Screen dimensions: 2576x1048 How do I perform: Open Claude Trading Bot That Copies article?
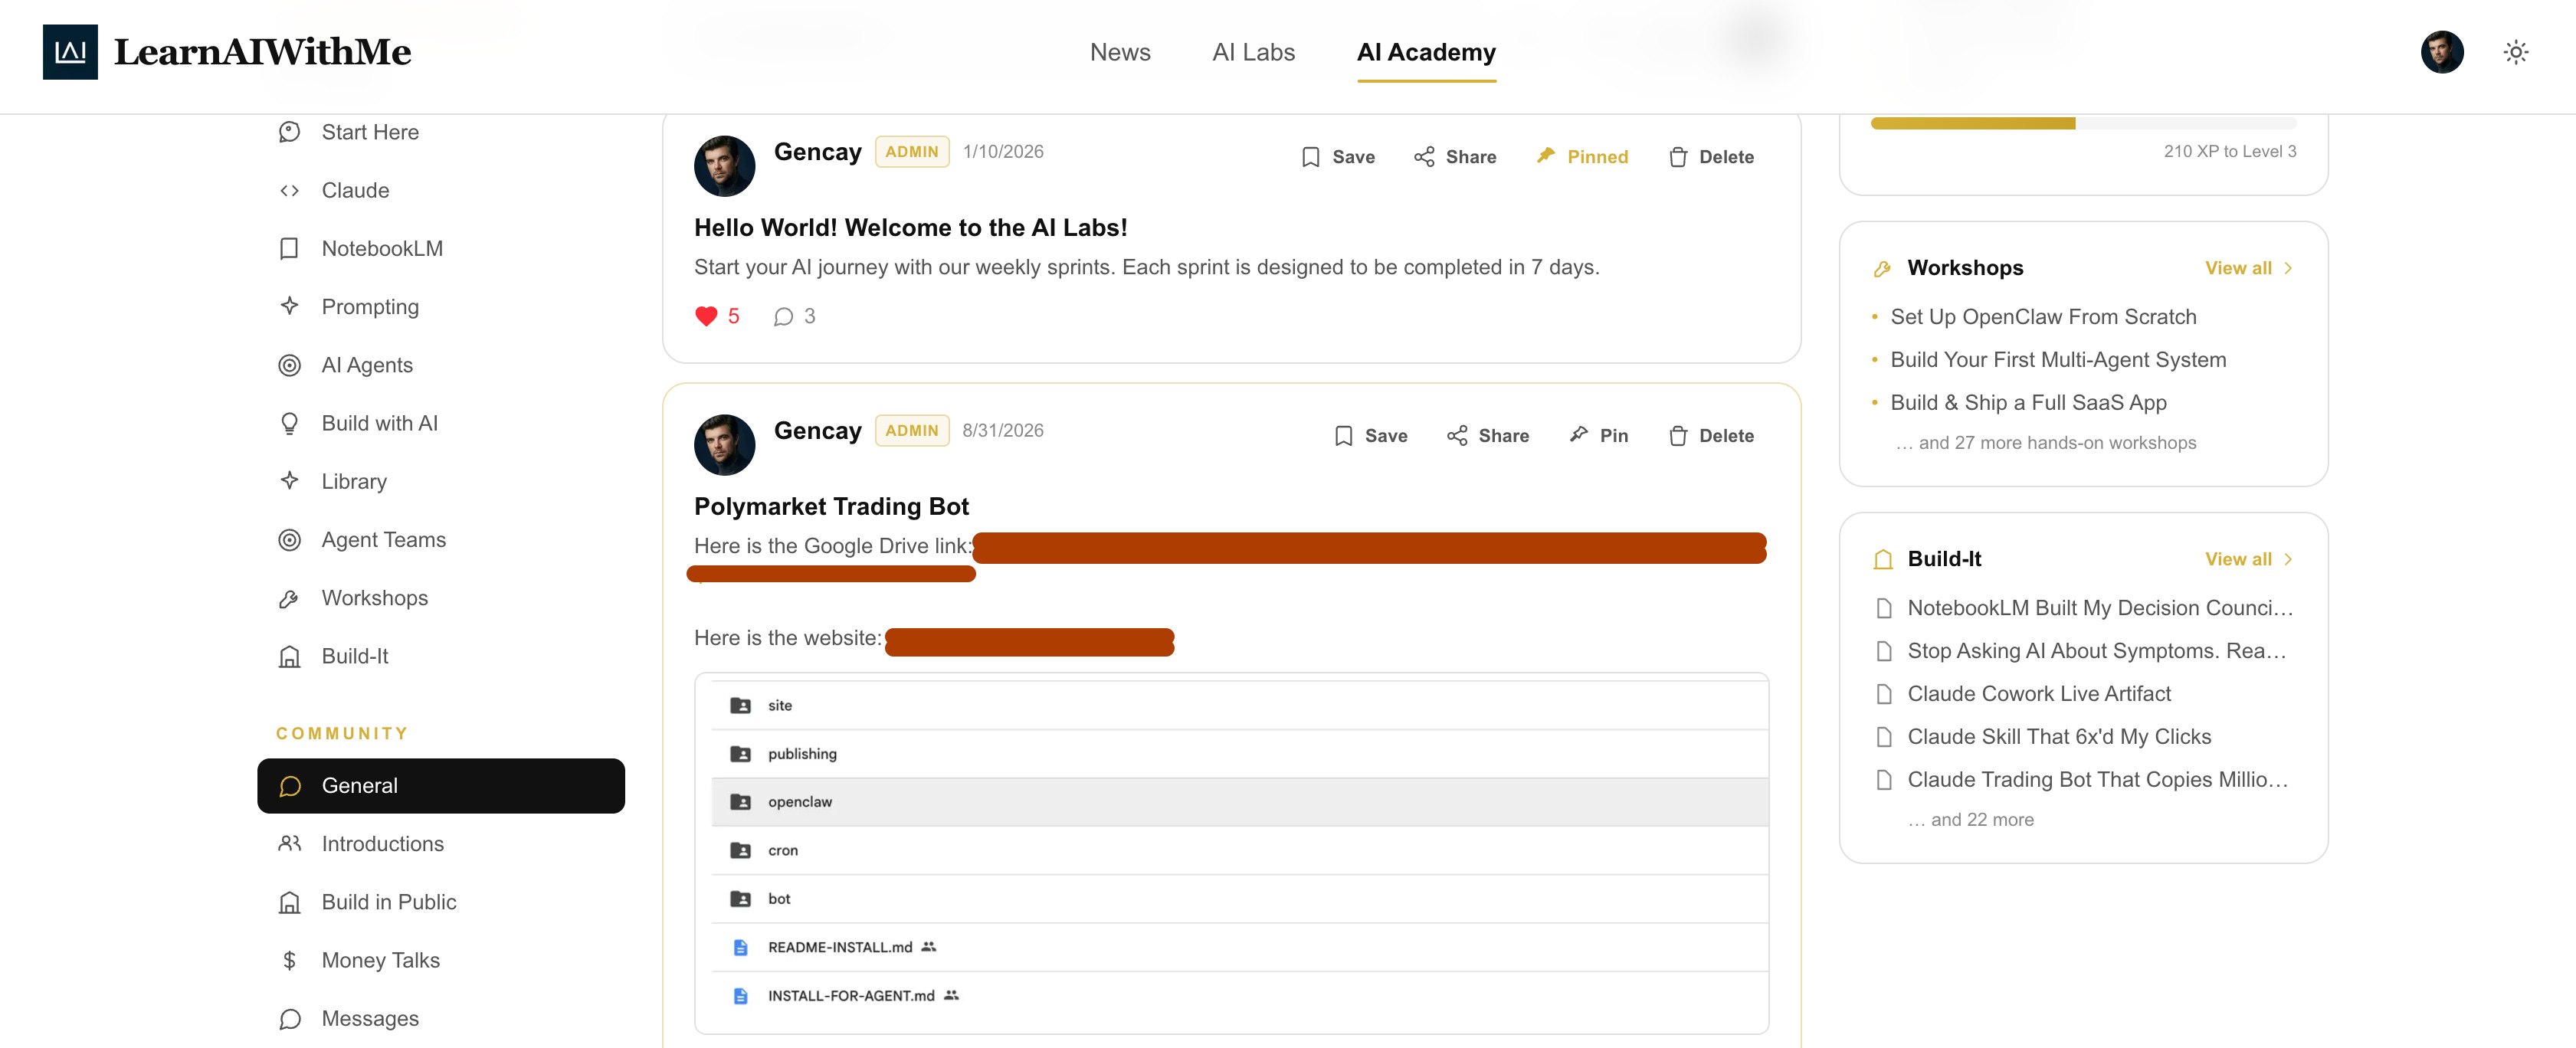2097,780
